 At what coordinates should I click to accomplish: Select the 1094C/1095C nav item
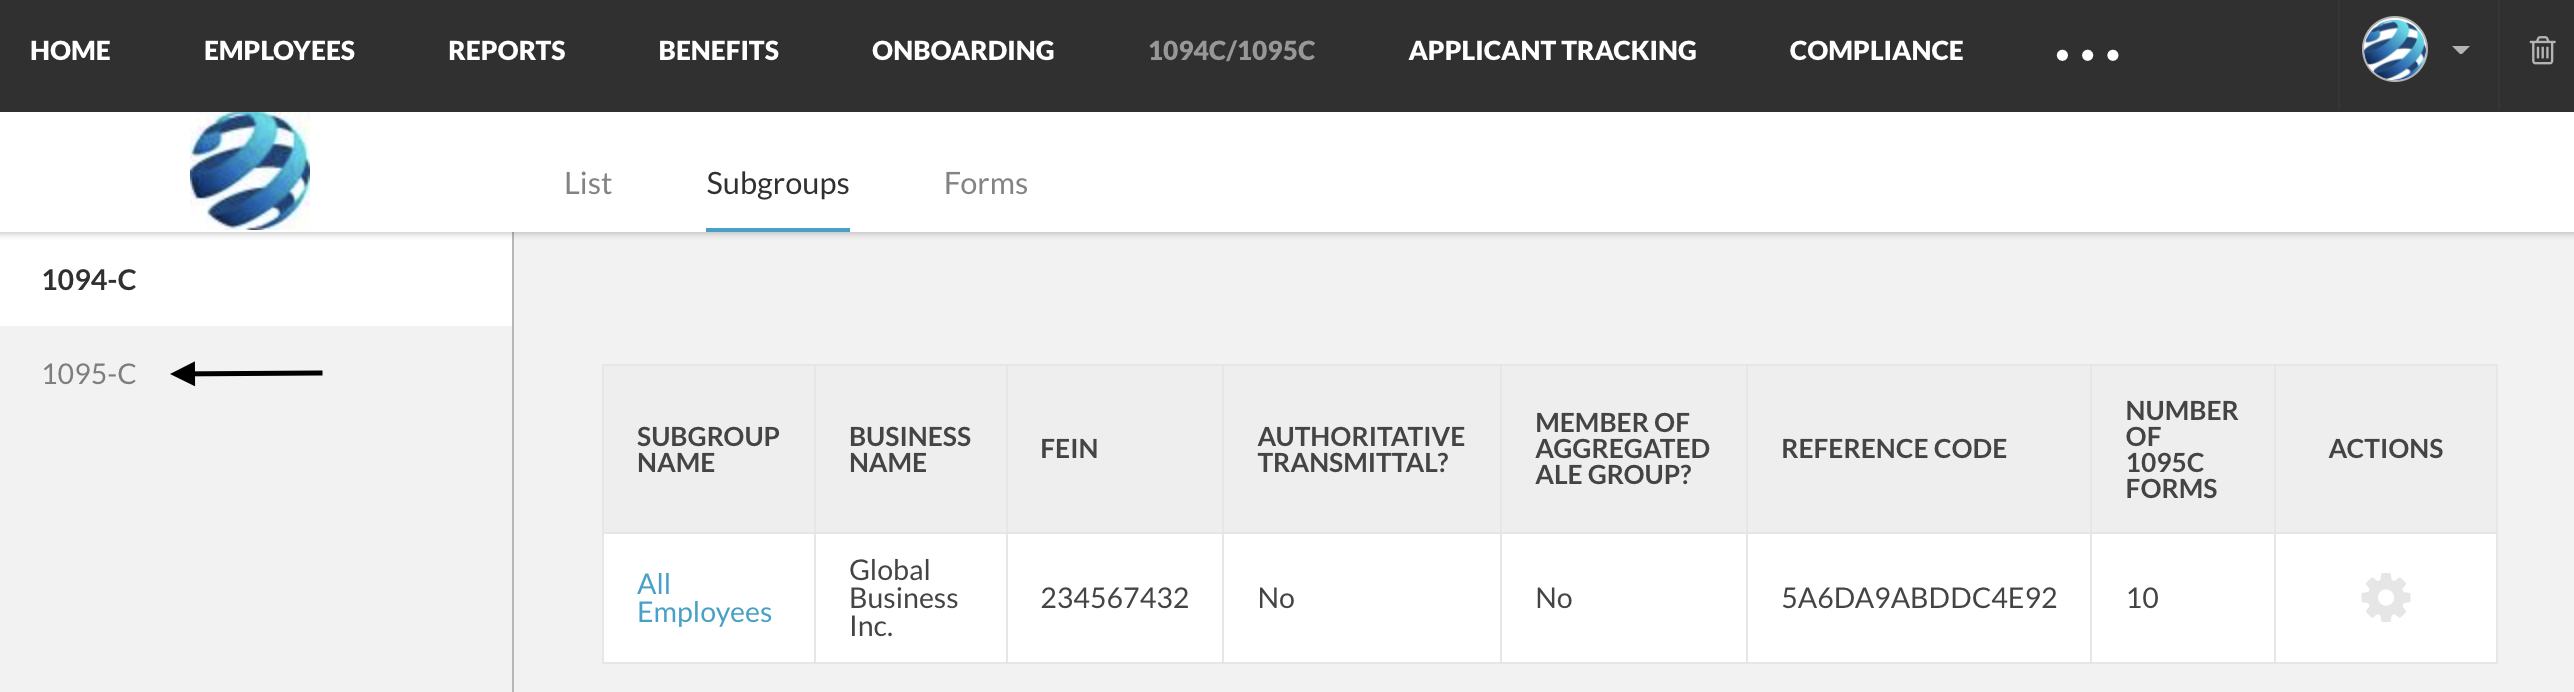pos(1231,50)
